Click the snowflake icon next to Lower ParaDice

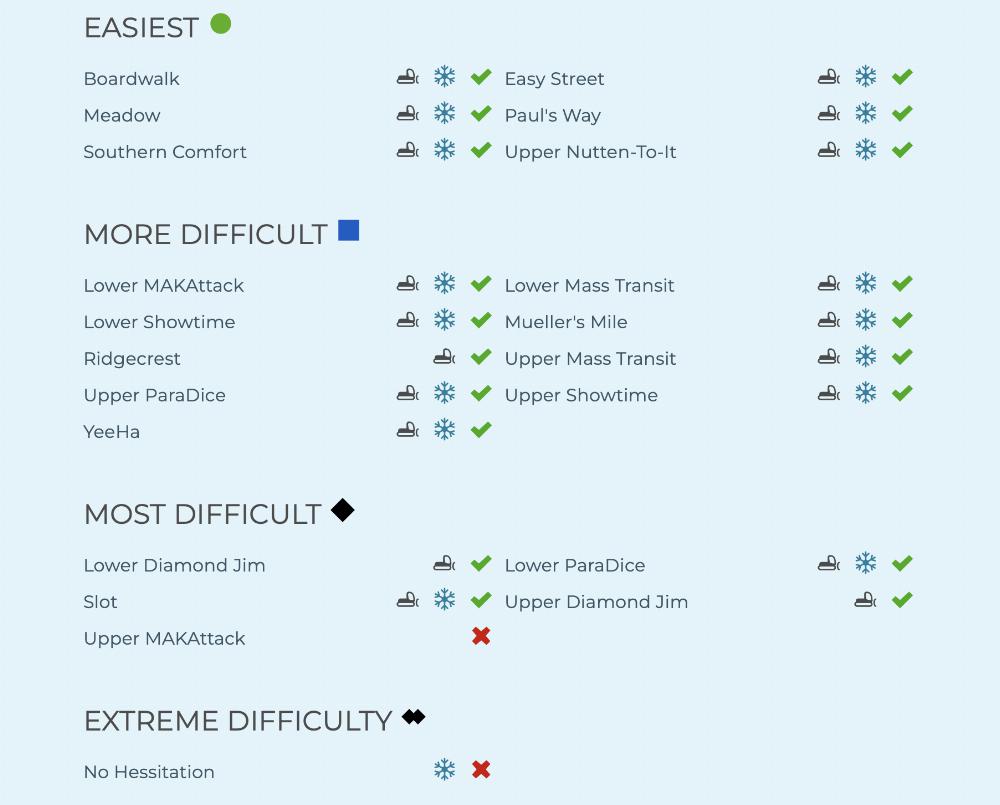point(866,564)
